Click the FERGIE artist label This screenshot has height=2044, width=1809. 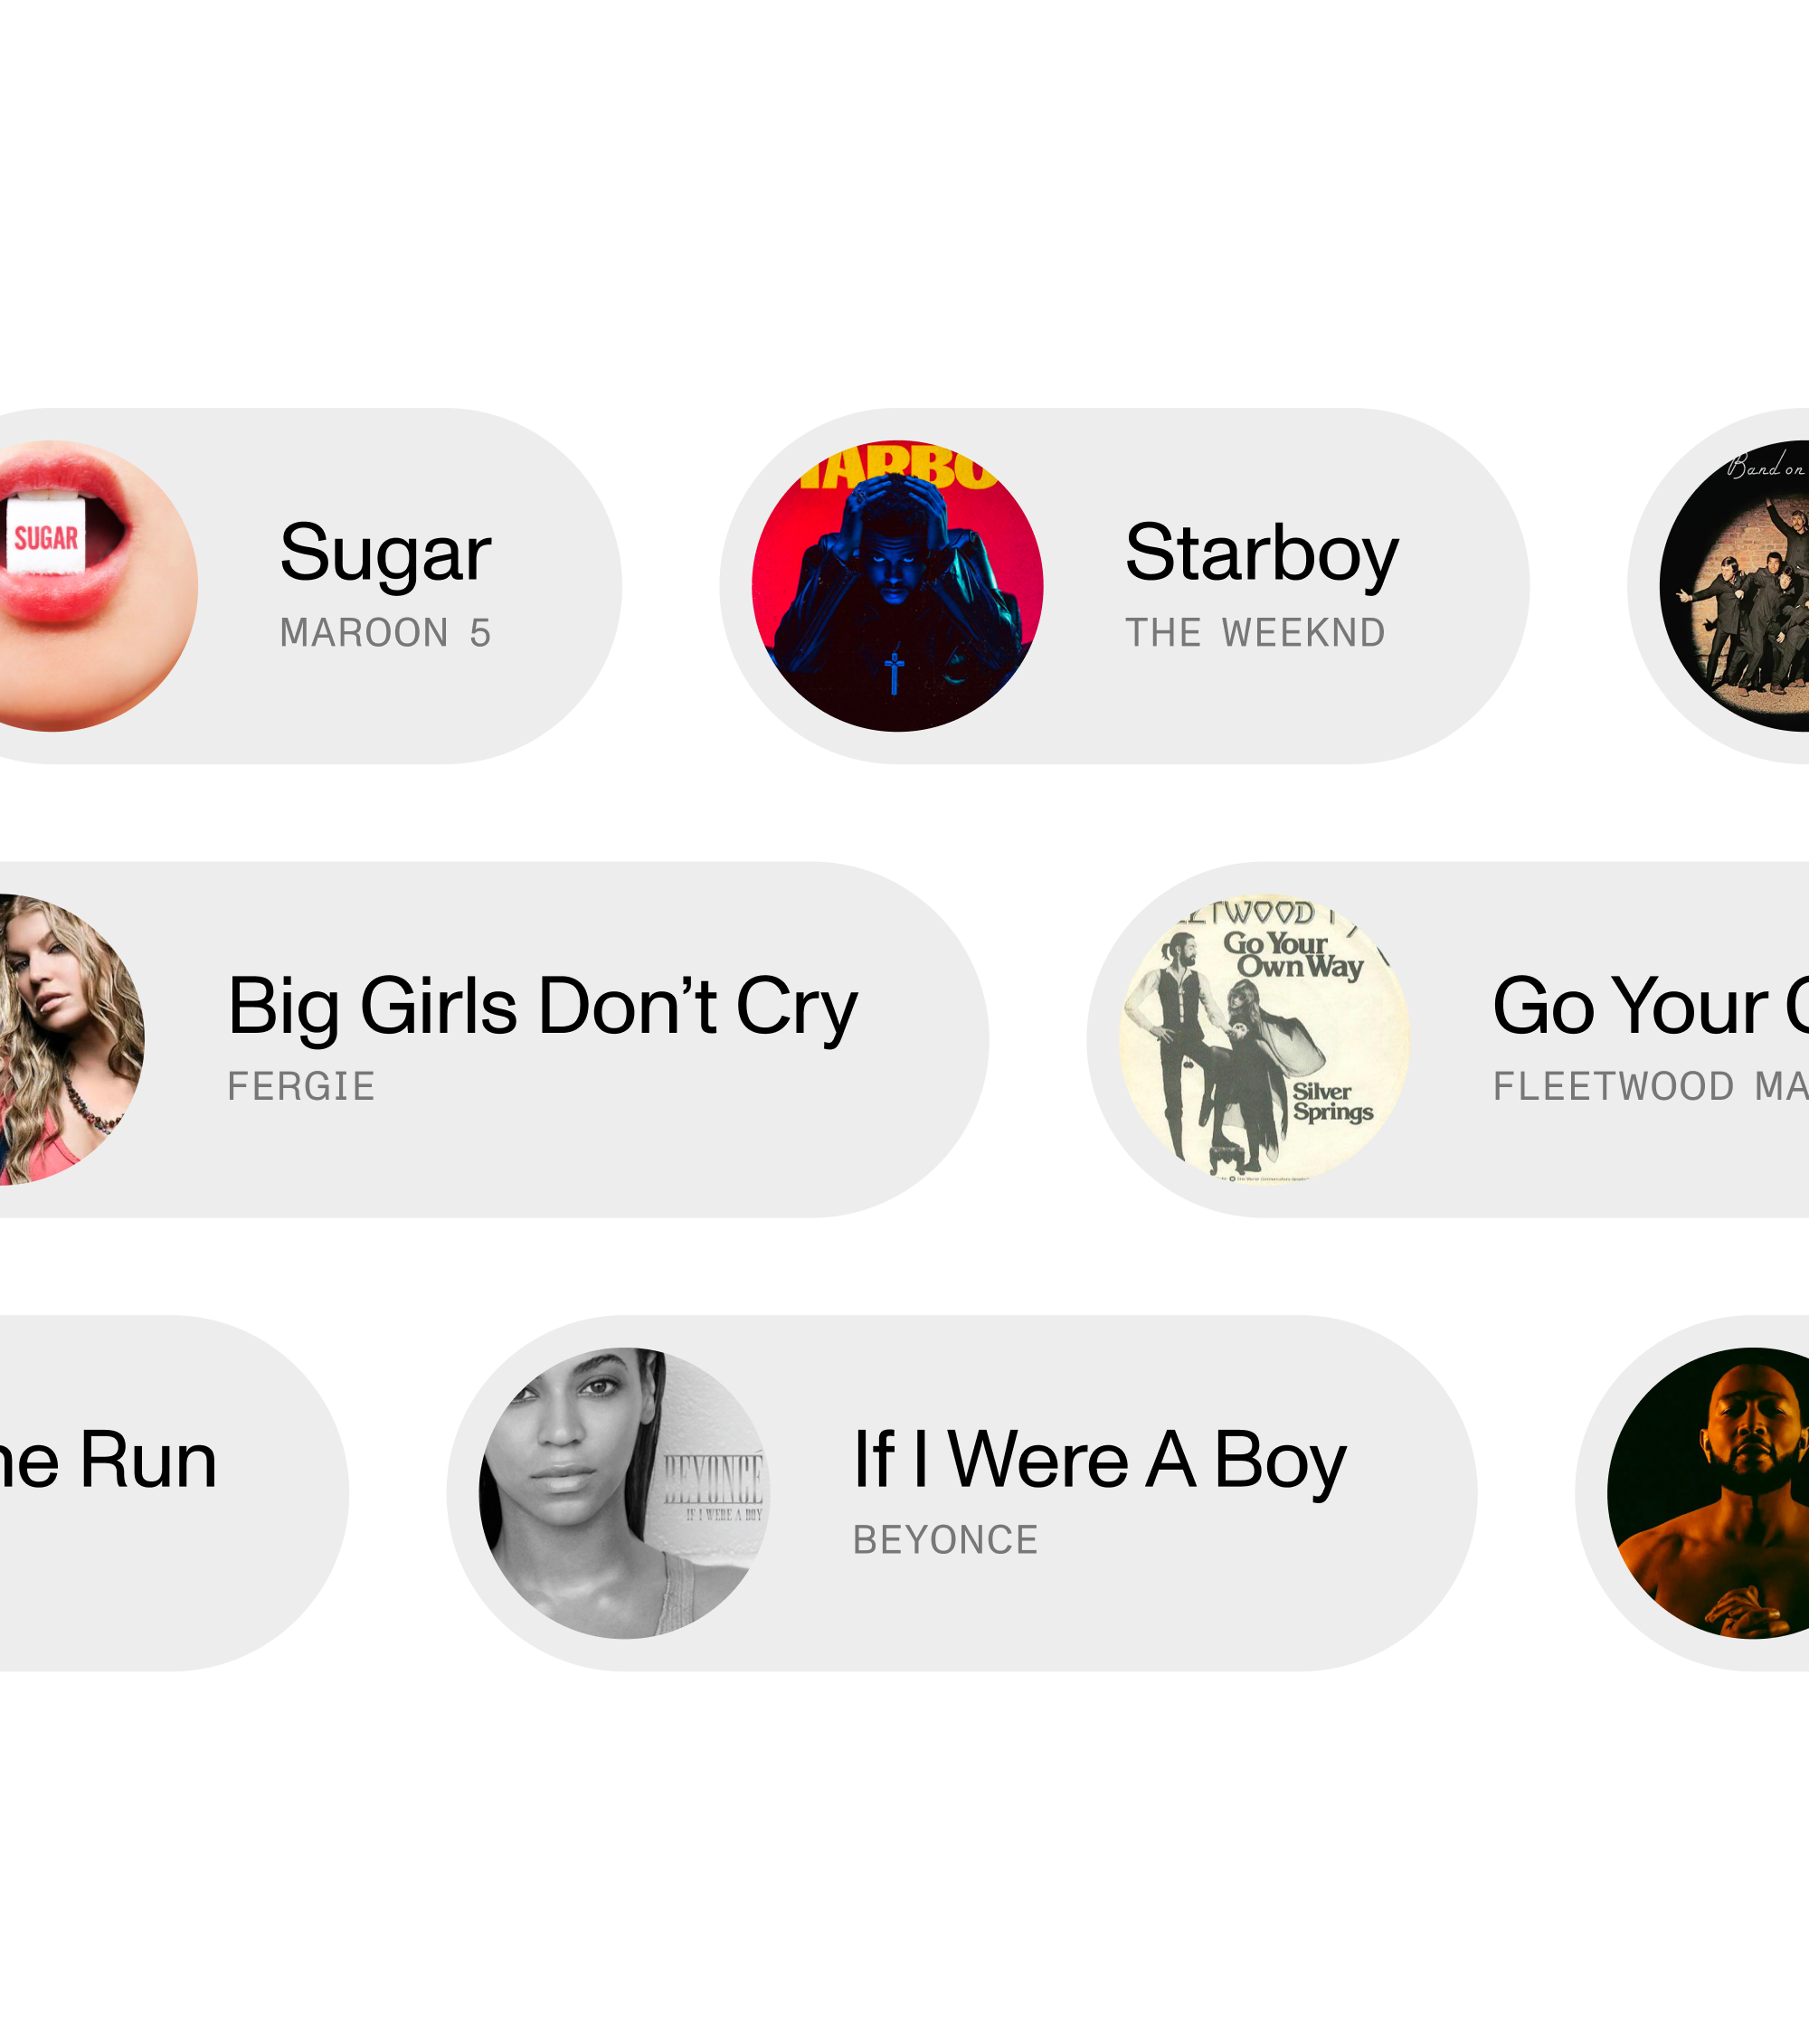tap(301, 1086)
